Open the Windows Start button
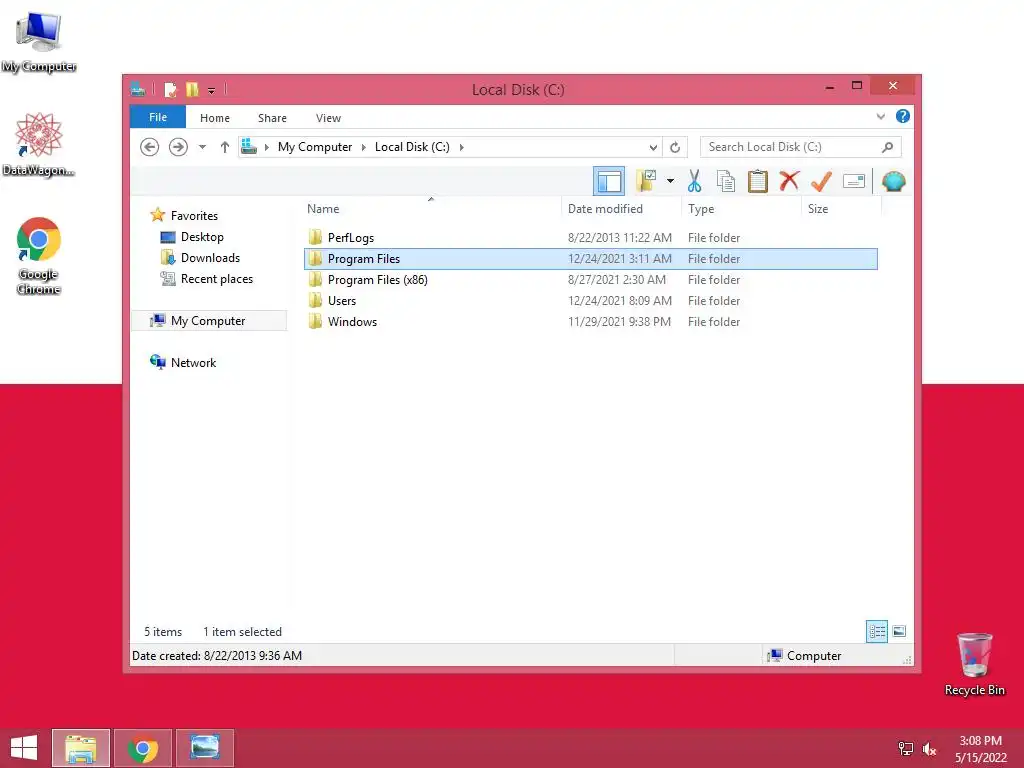This screenshot has height=768, width=1024. point(24,748)
